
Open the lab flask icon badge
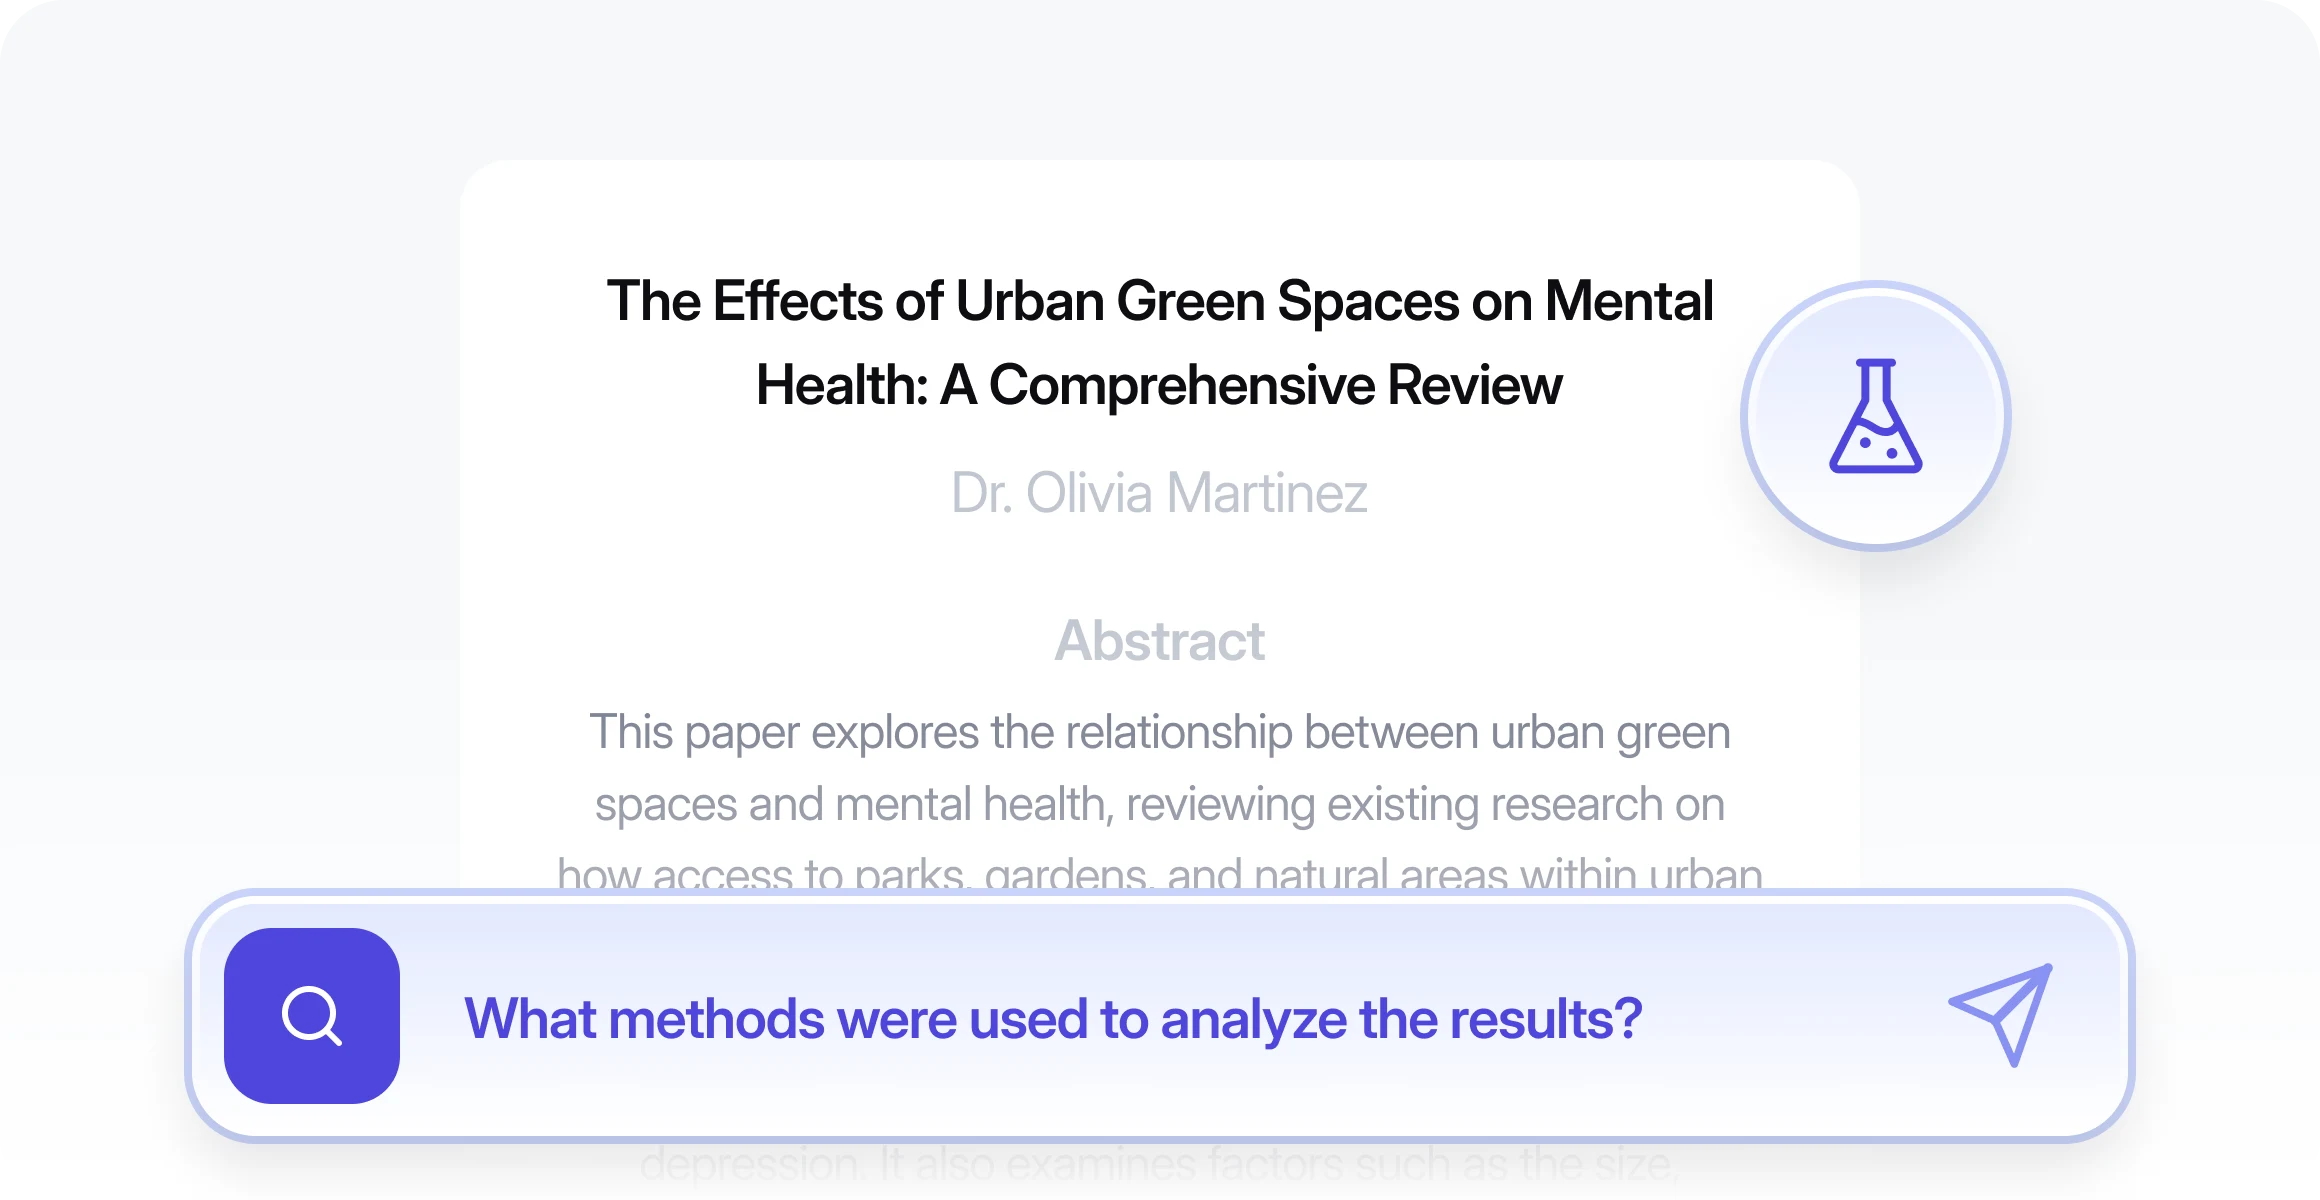tap(1875, 415)
